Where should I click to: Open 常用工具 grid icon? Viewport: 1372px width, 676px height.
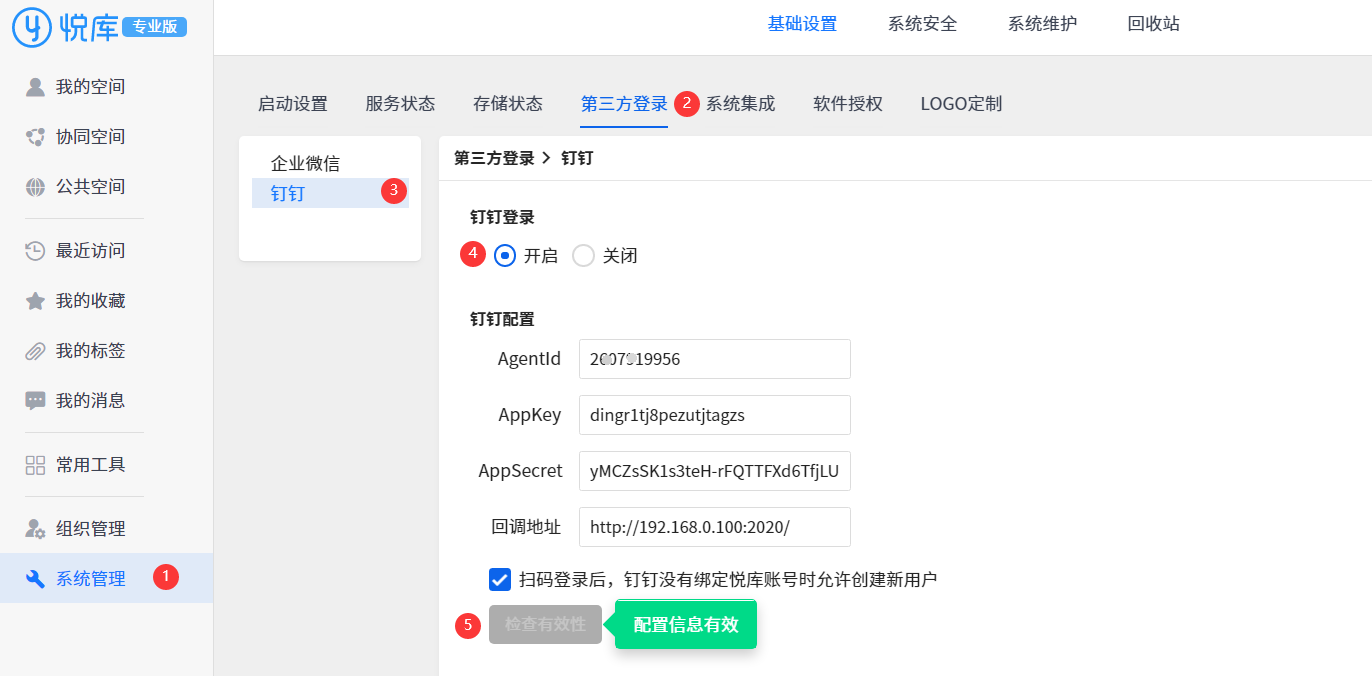pos(35,465)
